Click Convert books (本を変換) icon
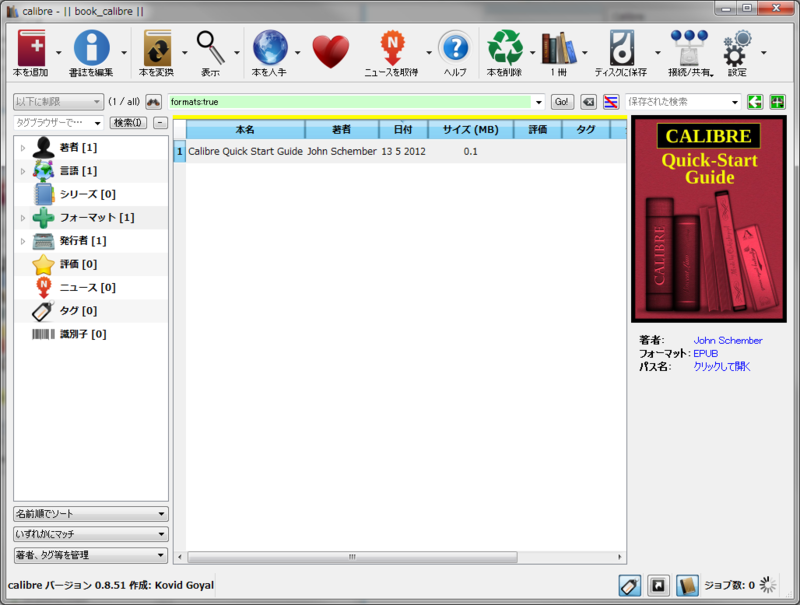 pos(157,48)
